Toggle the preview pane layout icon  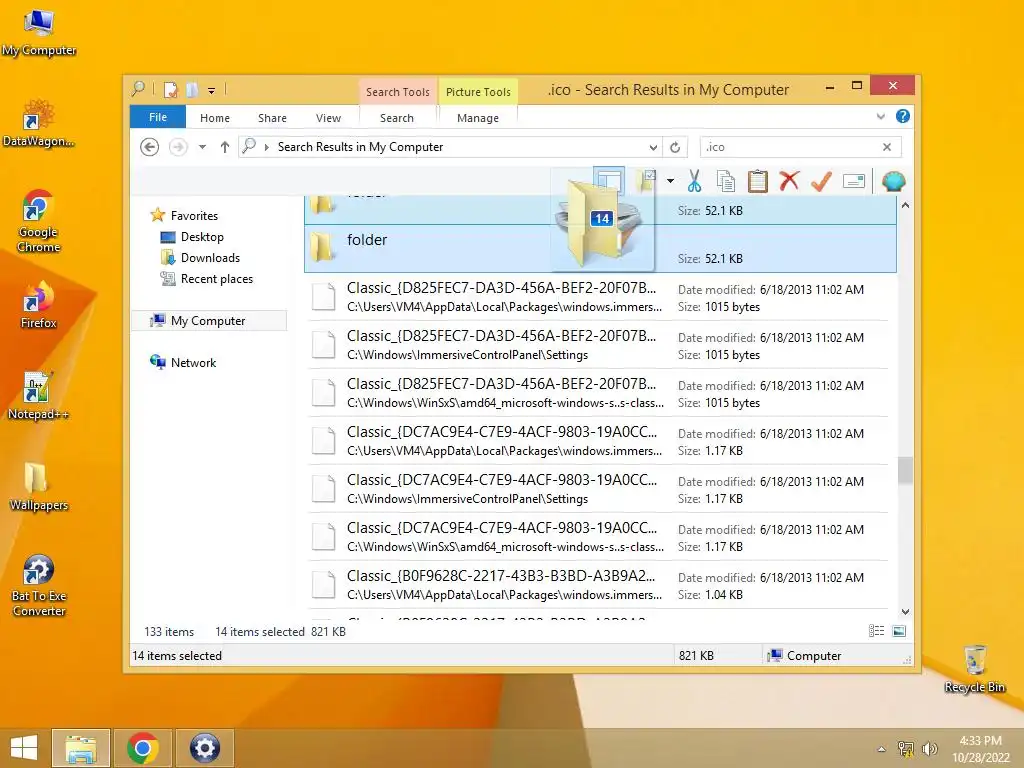coord(609,181)
